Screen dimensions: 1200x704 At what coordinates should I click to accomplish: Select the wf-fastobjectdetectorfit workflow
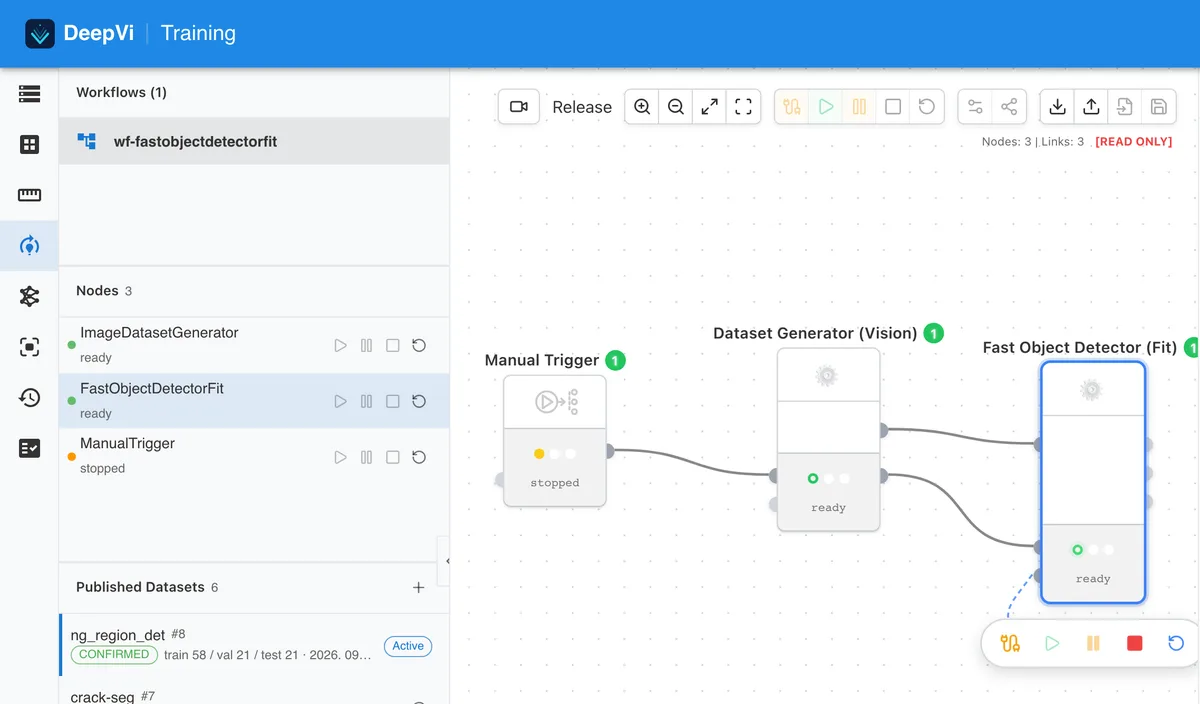[254, 141]
